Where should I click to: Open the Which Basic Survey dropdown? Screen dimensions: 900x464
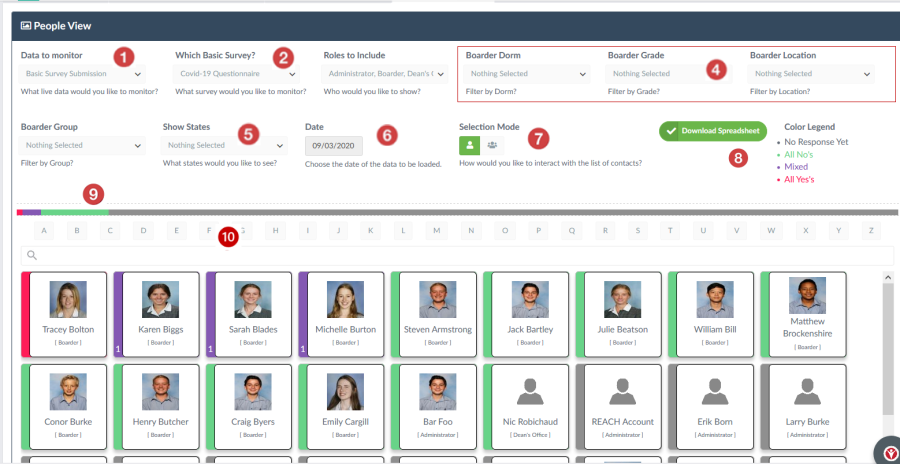click(x=236, y=74)
